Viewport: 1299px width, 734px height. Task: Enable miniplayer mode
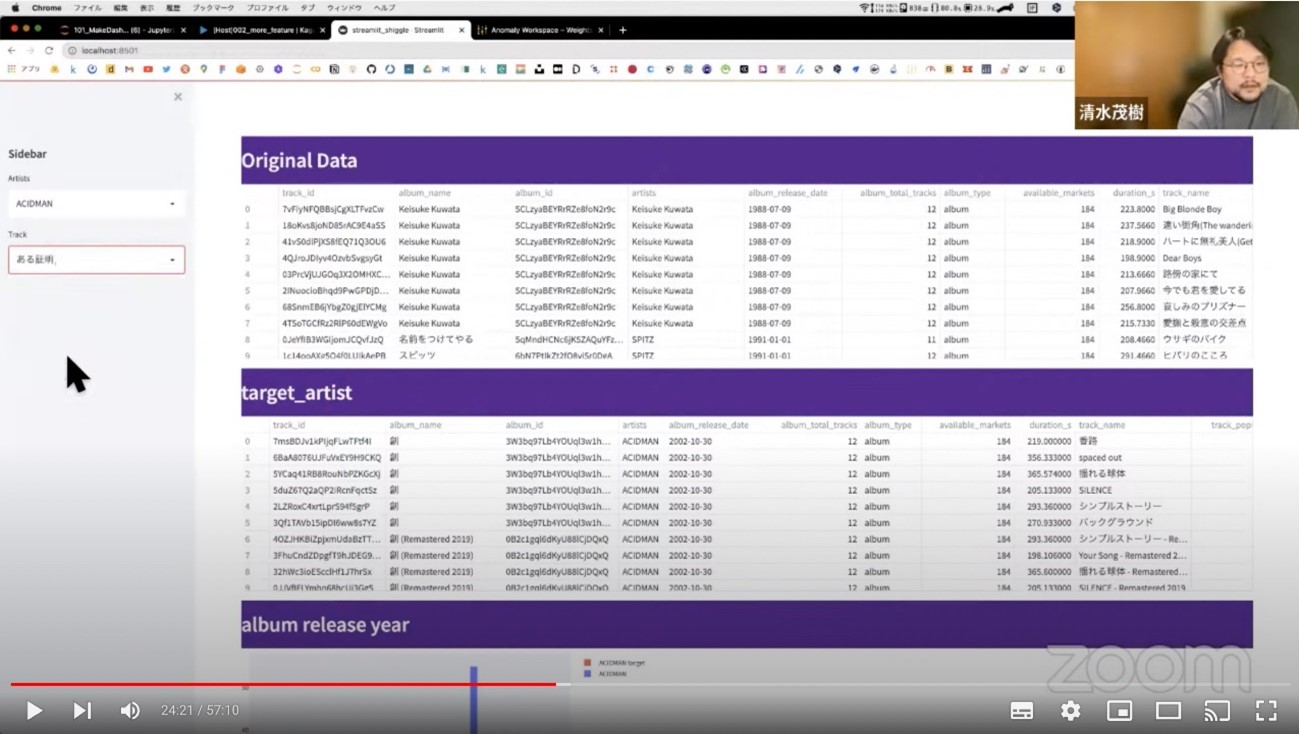coord(1119,711)
